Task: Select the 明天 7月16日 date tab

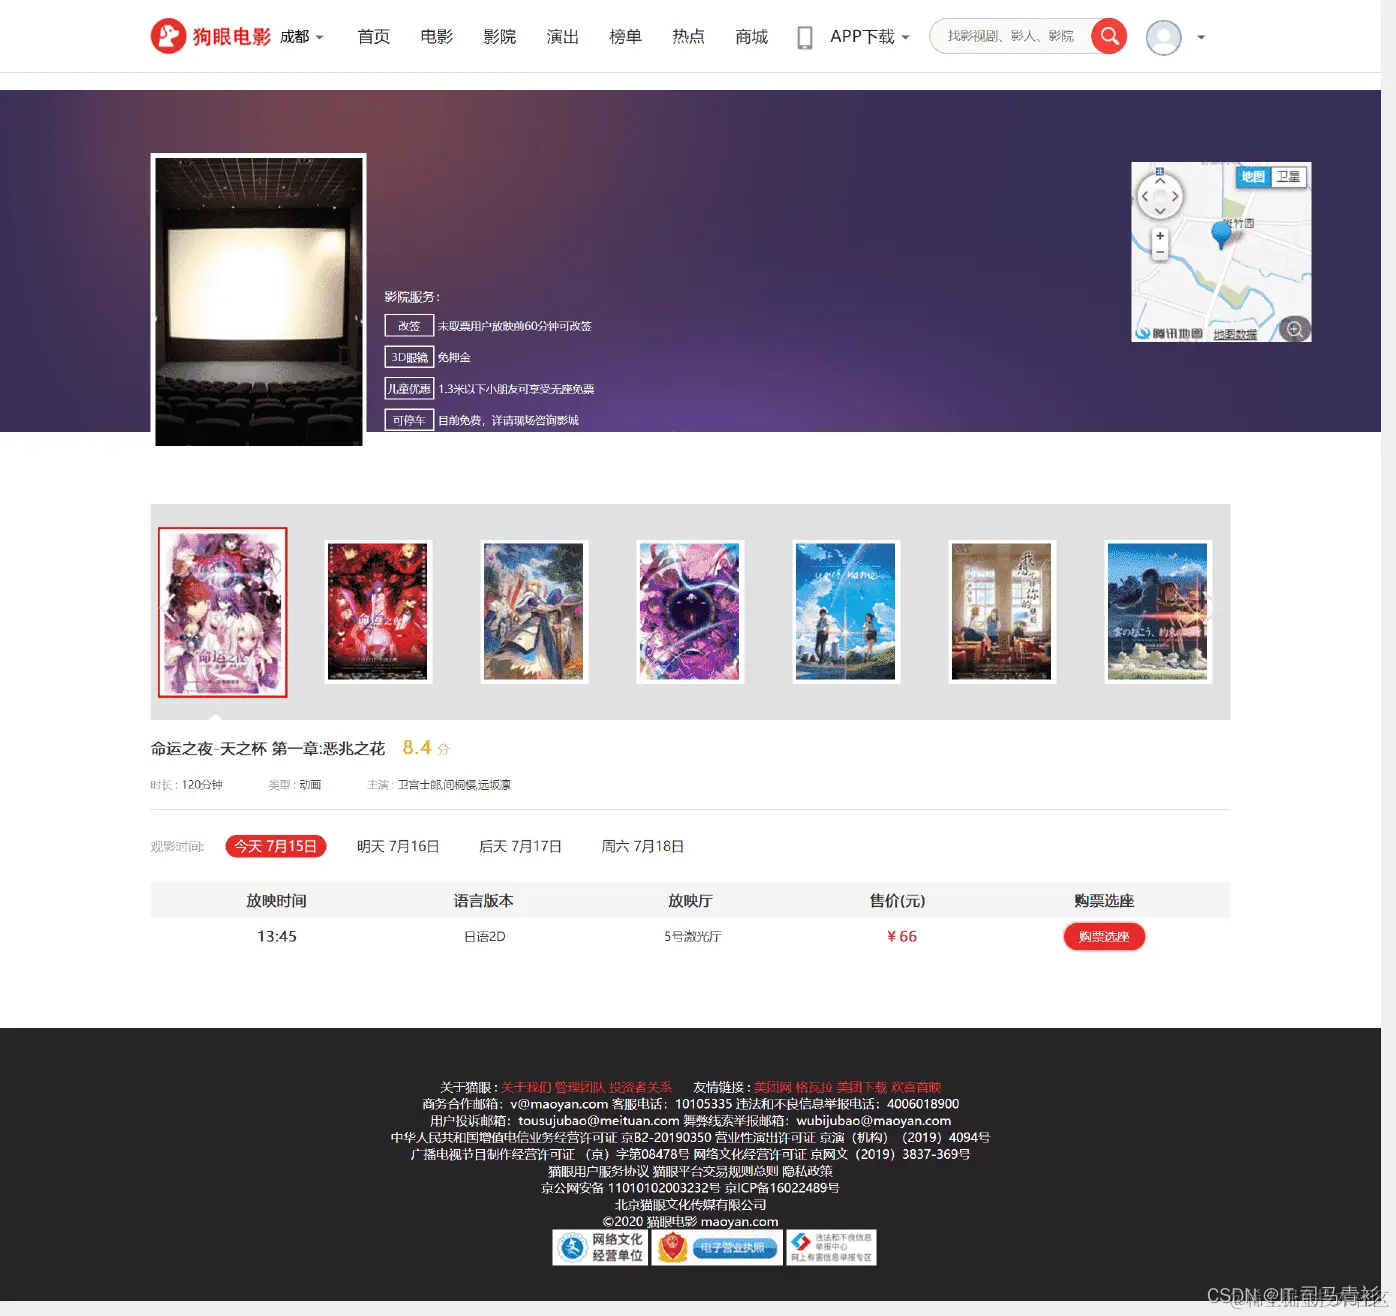Action: (398, 846)
